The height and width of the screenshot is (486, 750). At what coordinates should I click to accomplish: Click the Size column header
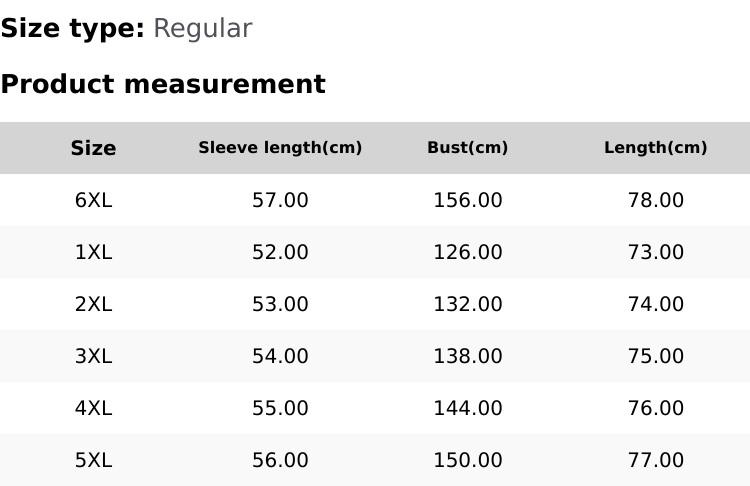(93, 148)
